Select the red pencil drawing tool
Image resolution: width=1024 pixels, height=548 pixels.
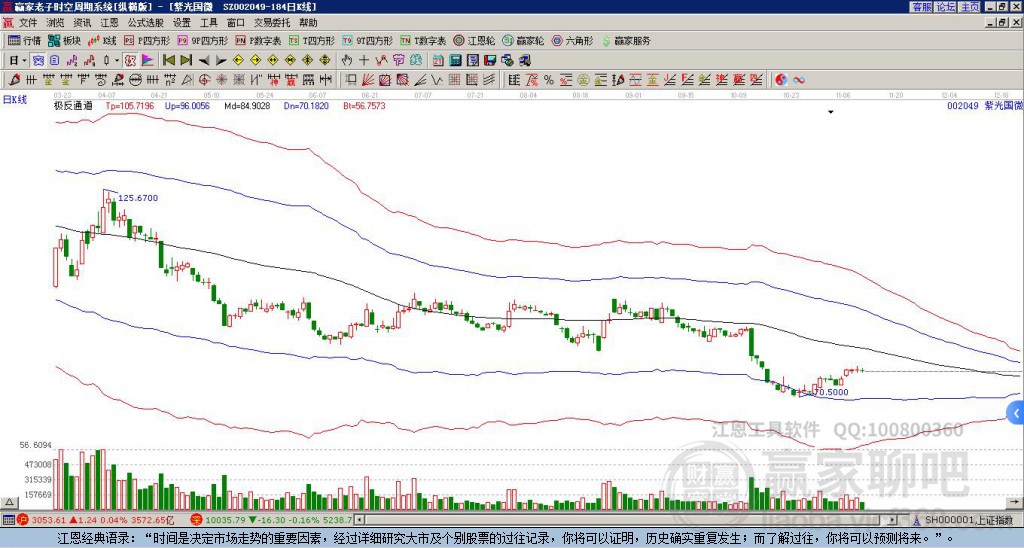point(14,80)
